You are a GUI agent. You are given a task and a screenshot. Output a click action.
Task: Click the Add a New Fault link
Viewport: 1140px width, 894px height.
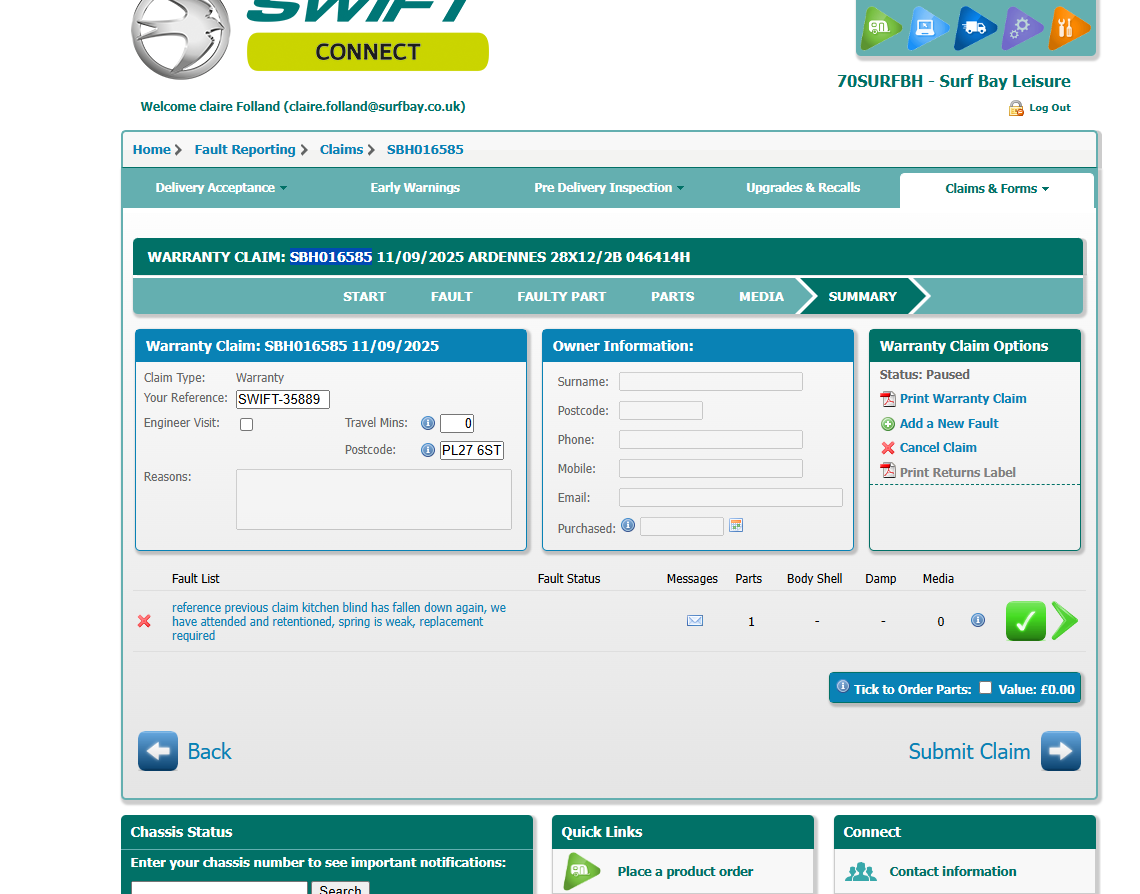pos(949,423)
